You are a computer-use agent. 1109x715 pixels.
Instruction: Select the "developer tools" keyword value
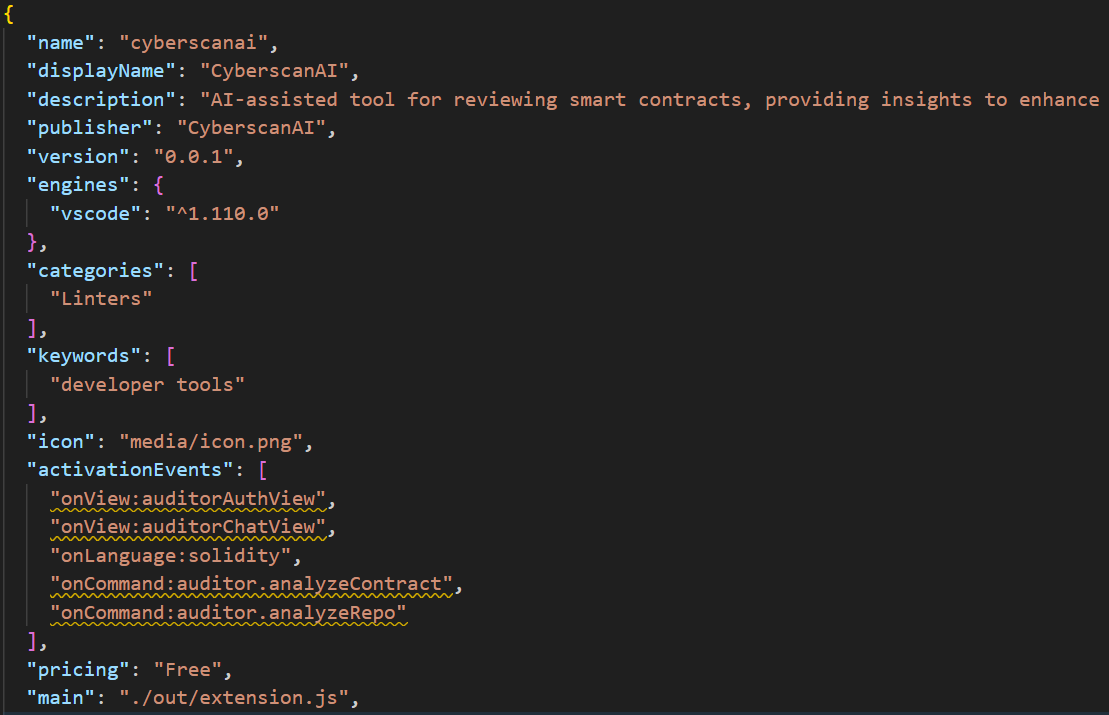click(147, 385)
